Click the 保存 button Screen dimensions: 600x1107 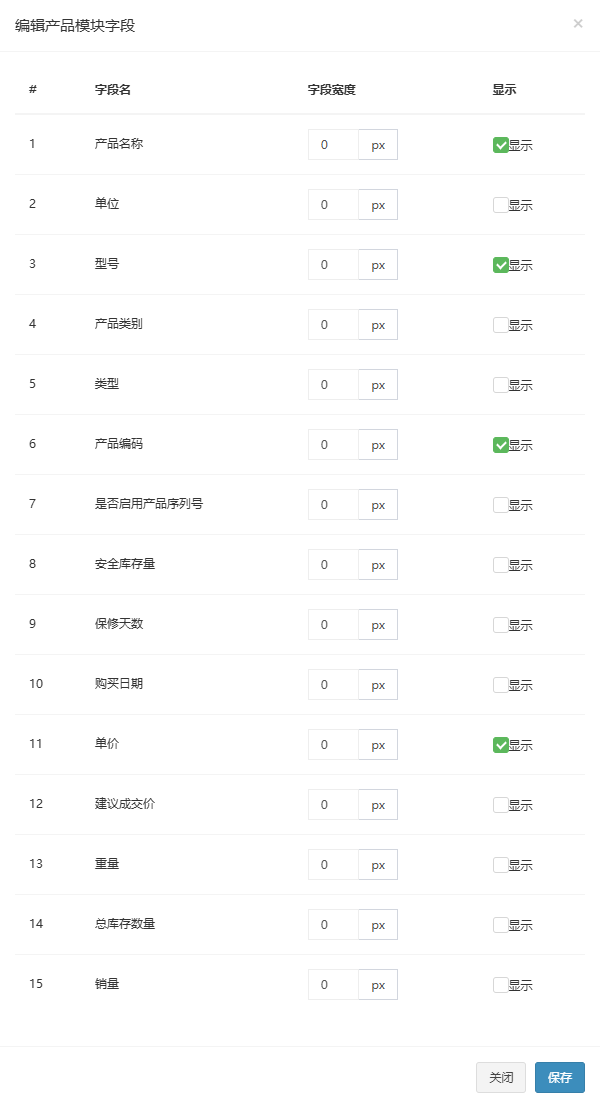[560, 1077]
